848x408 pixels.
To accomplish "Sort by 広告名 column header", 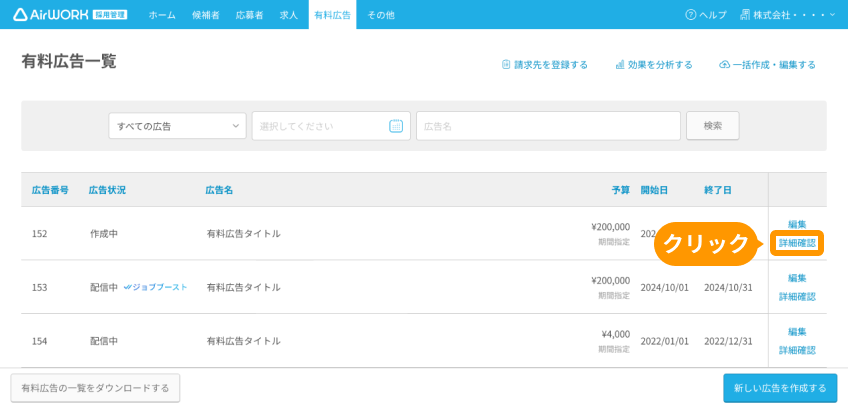I will point(219,190).
